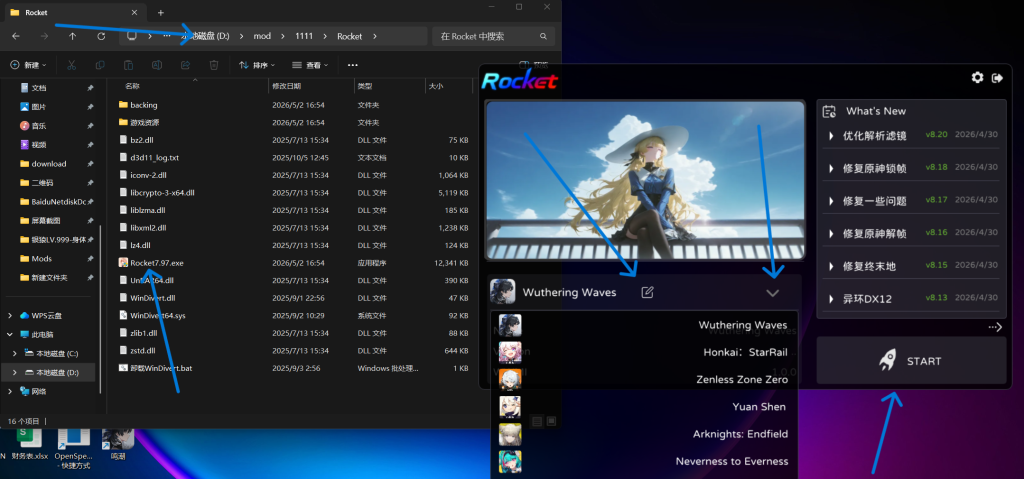The image size is (1024, 479).
Task: Switch Explorer to details view toggle
Action: pos(537,421)
